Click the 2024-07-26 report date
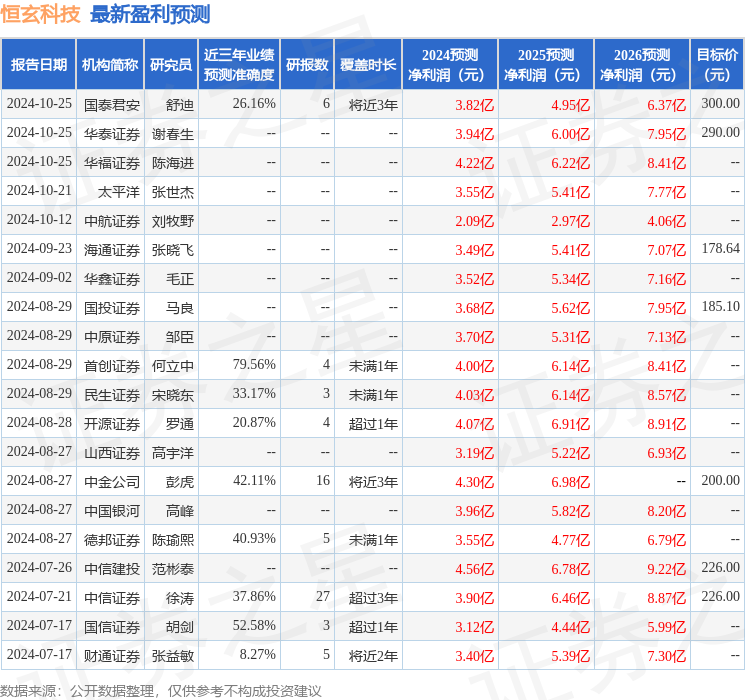This screenshot has width=745, height=700. point(39,567)
